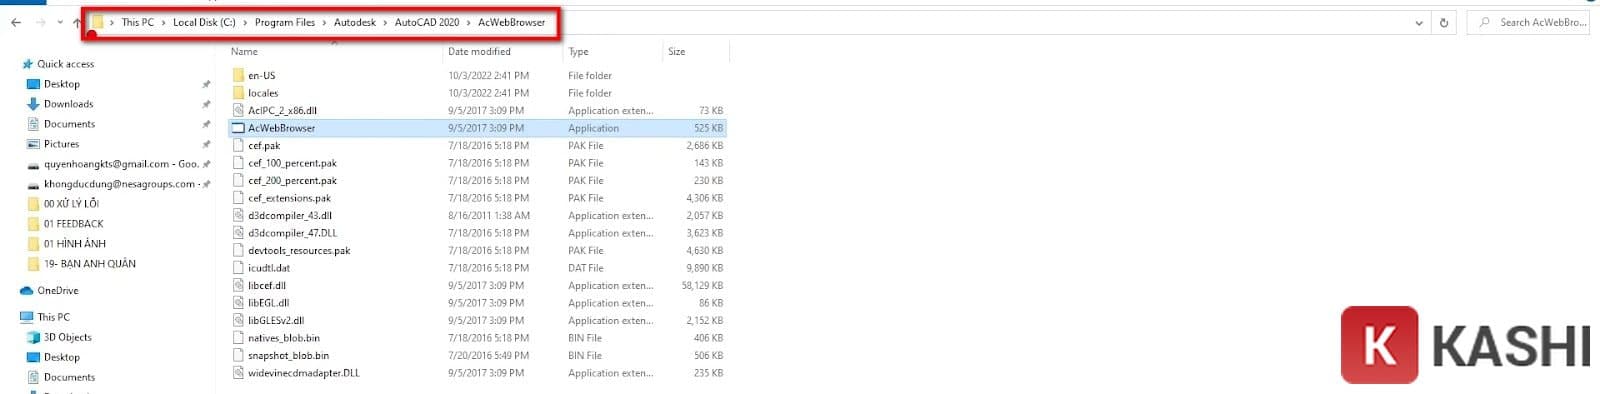Click the search magnifier icon

(x=1484, y=22)
